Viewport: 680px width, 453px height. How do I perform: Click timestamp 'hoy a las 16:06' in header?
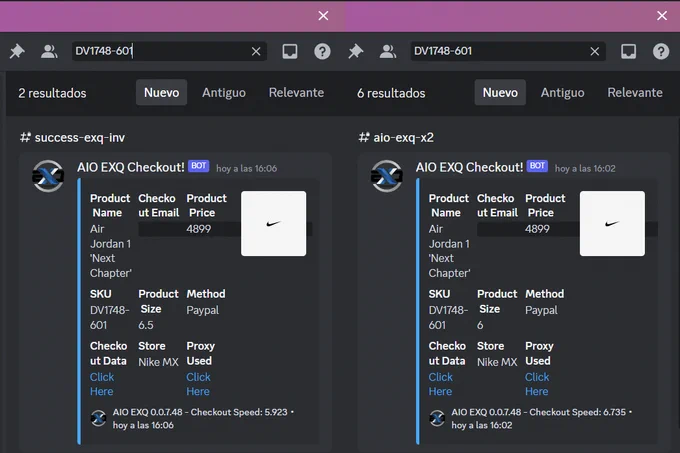point(246,169)
